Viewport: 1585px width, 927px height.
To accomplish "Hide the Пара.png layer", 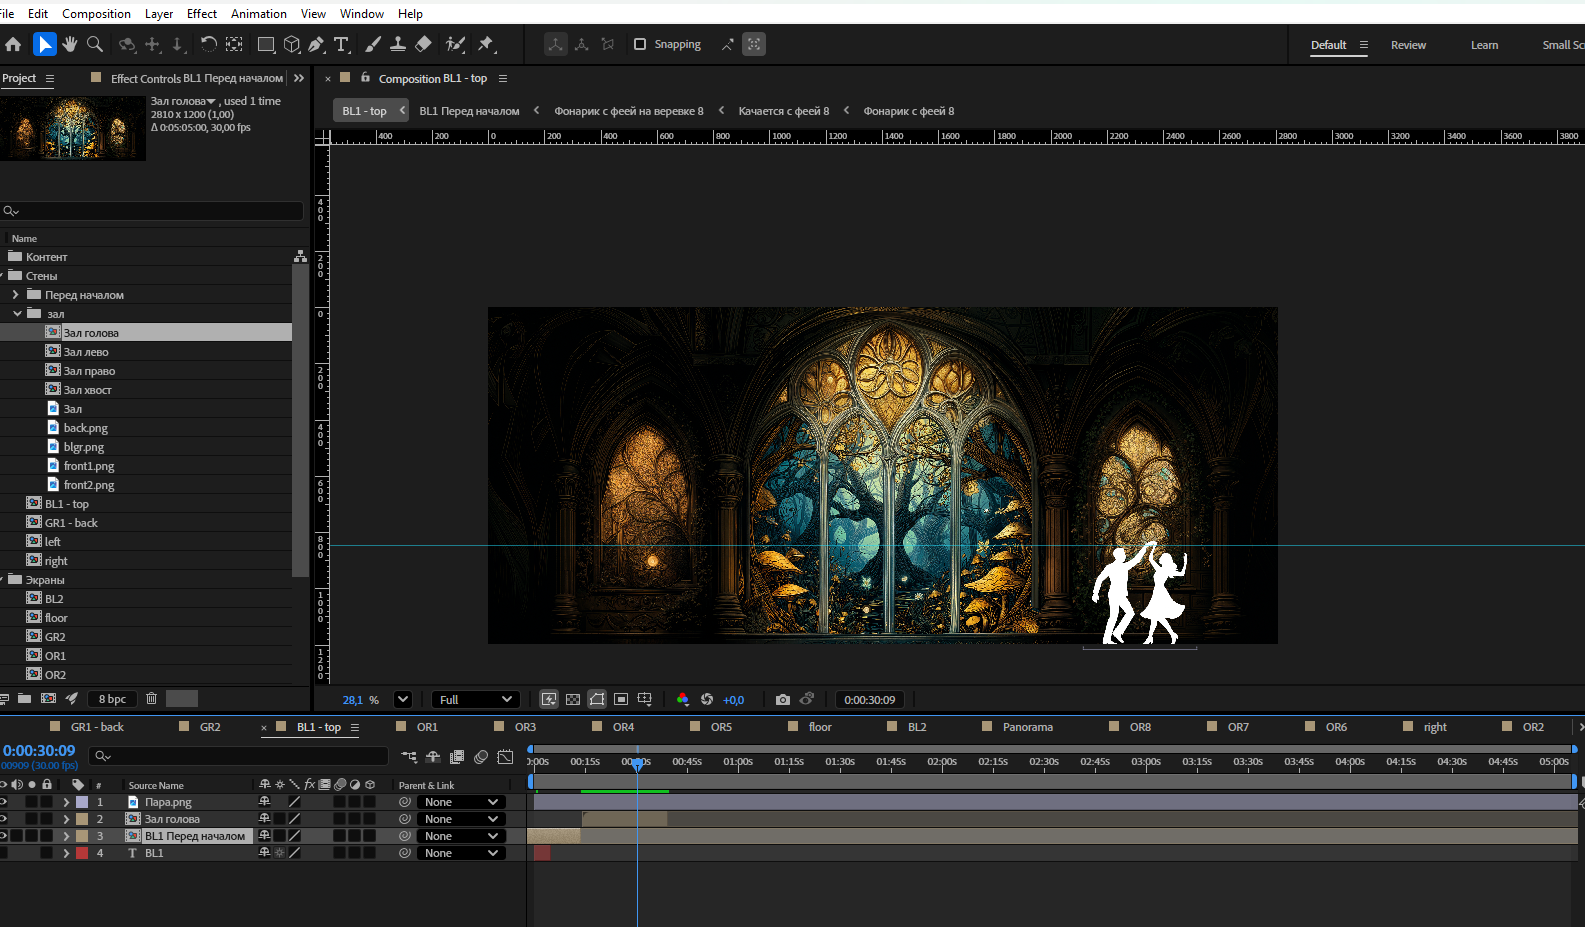I will [3, 802].
